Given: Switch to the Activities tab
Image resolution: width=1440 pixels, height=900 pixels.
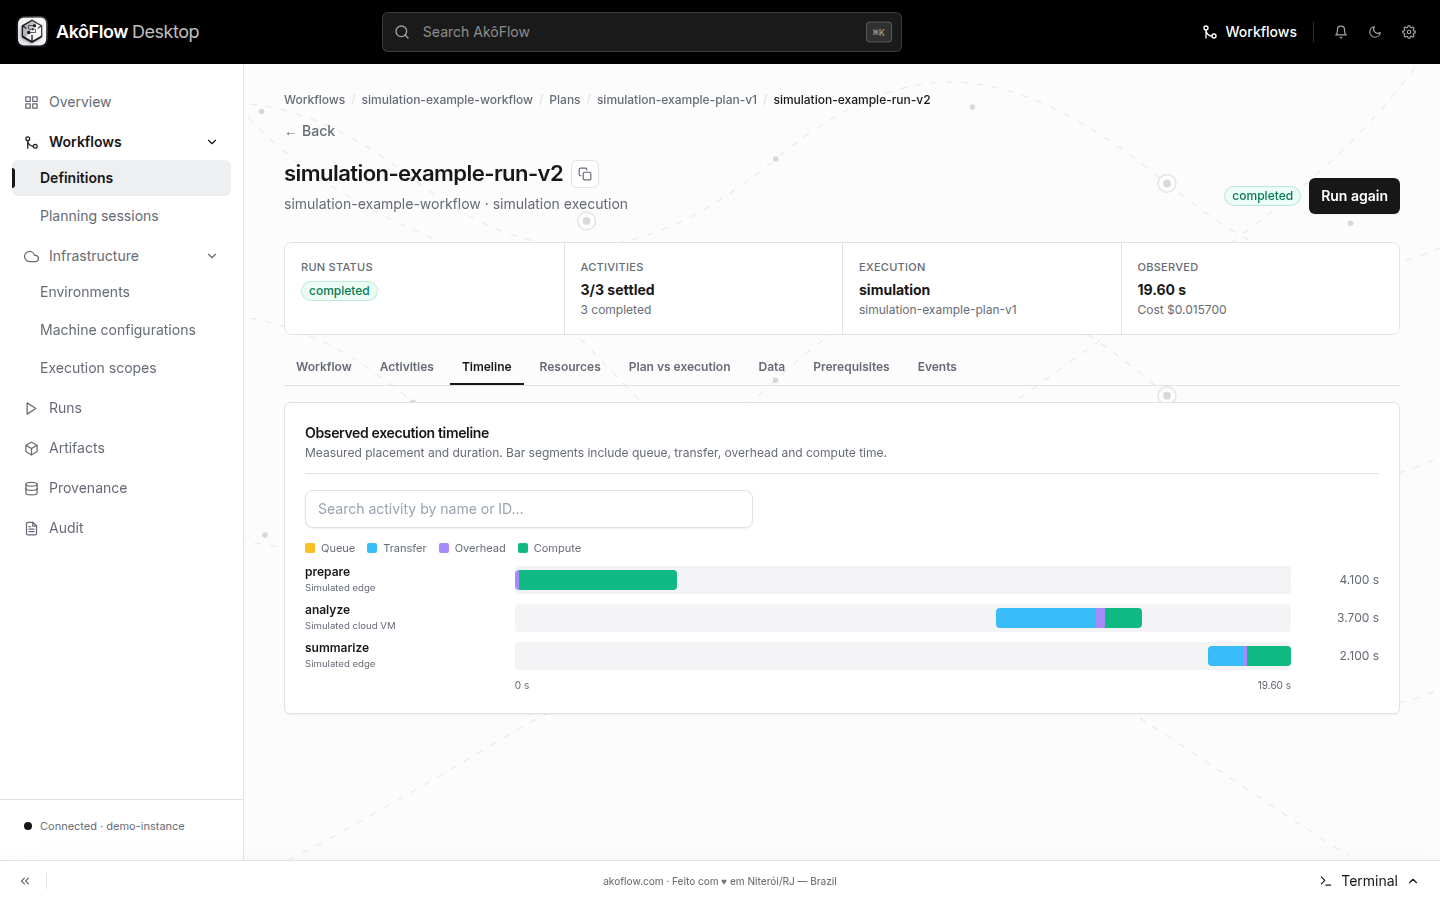Looking at the screenshot, I should tap(407, 367).
